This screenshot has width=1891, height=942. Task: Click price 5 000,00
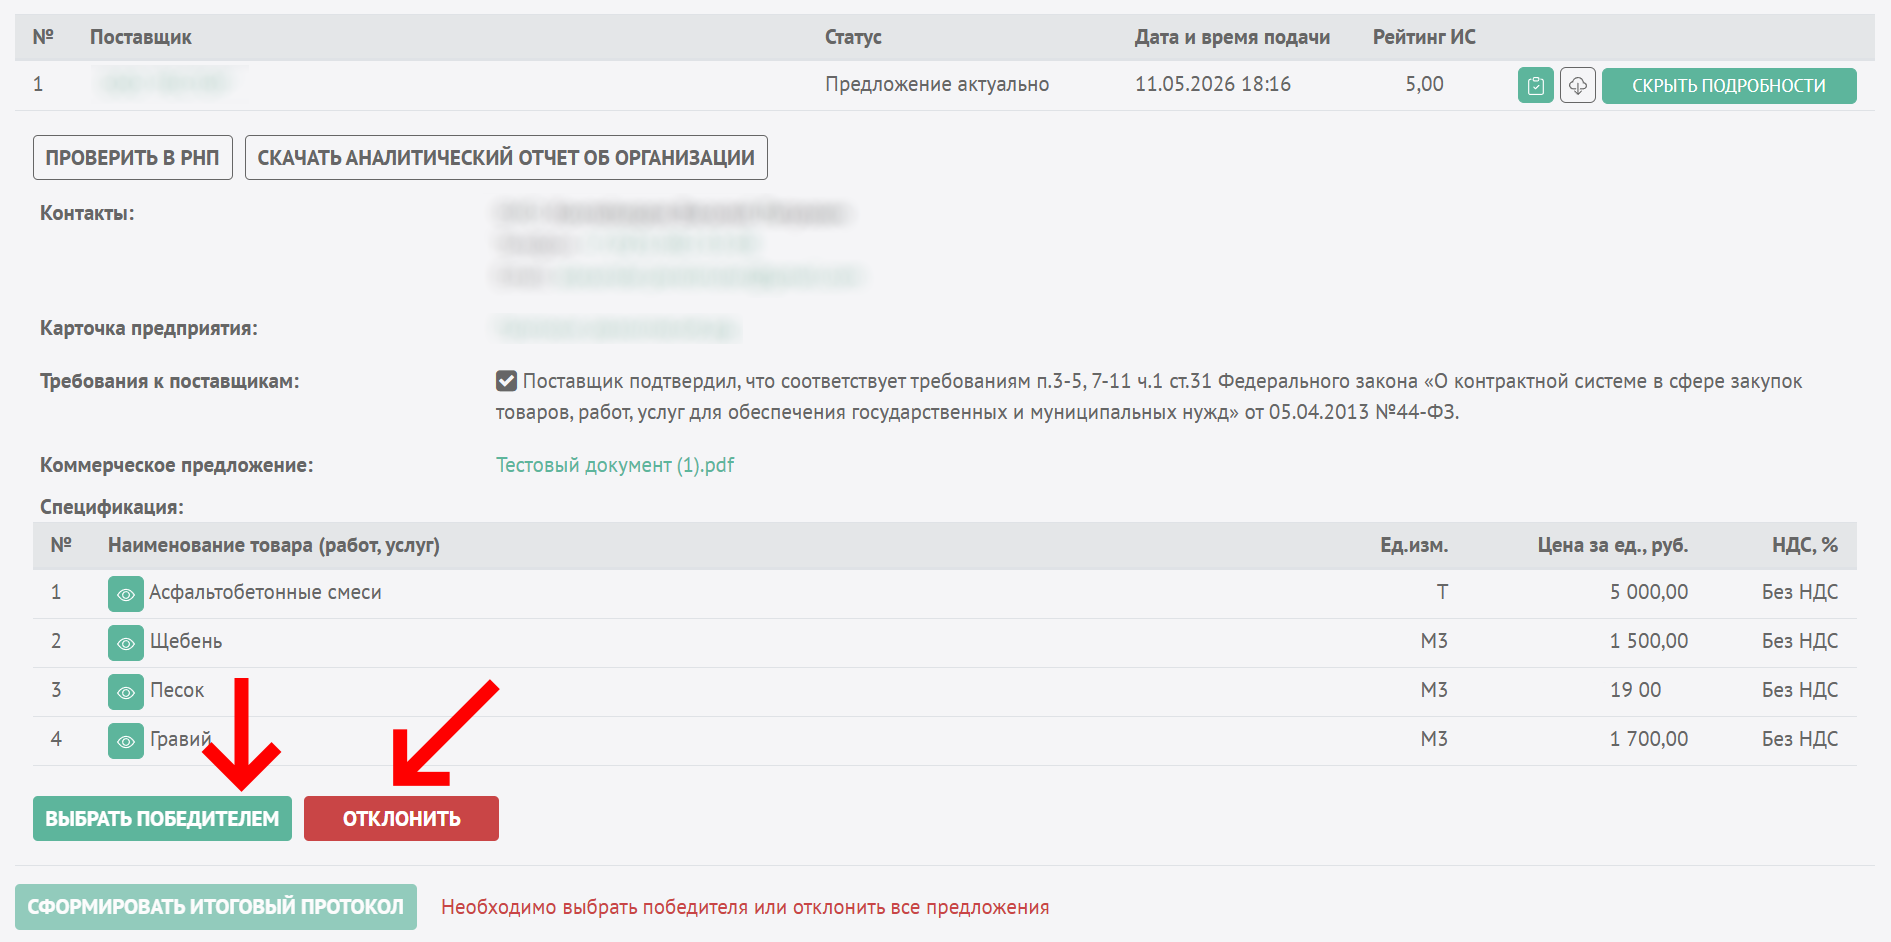(x=1649, y=592)
